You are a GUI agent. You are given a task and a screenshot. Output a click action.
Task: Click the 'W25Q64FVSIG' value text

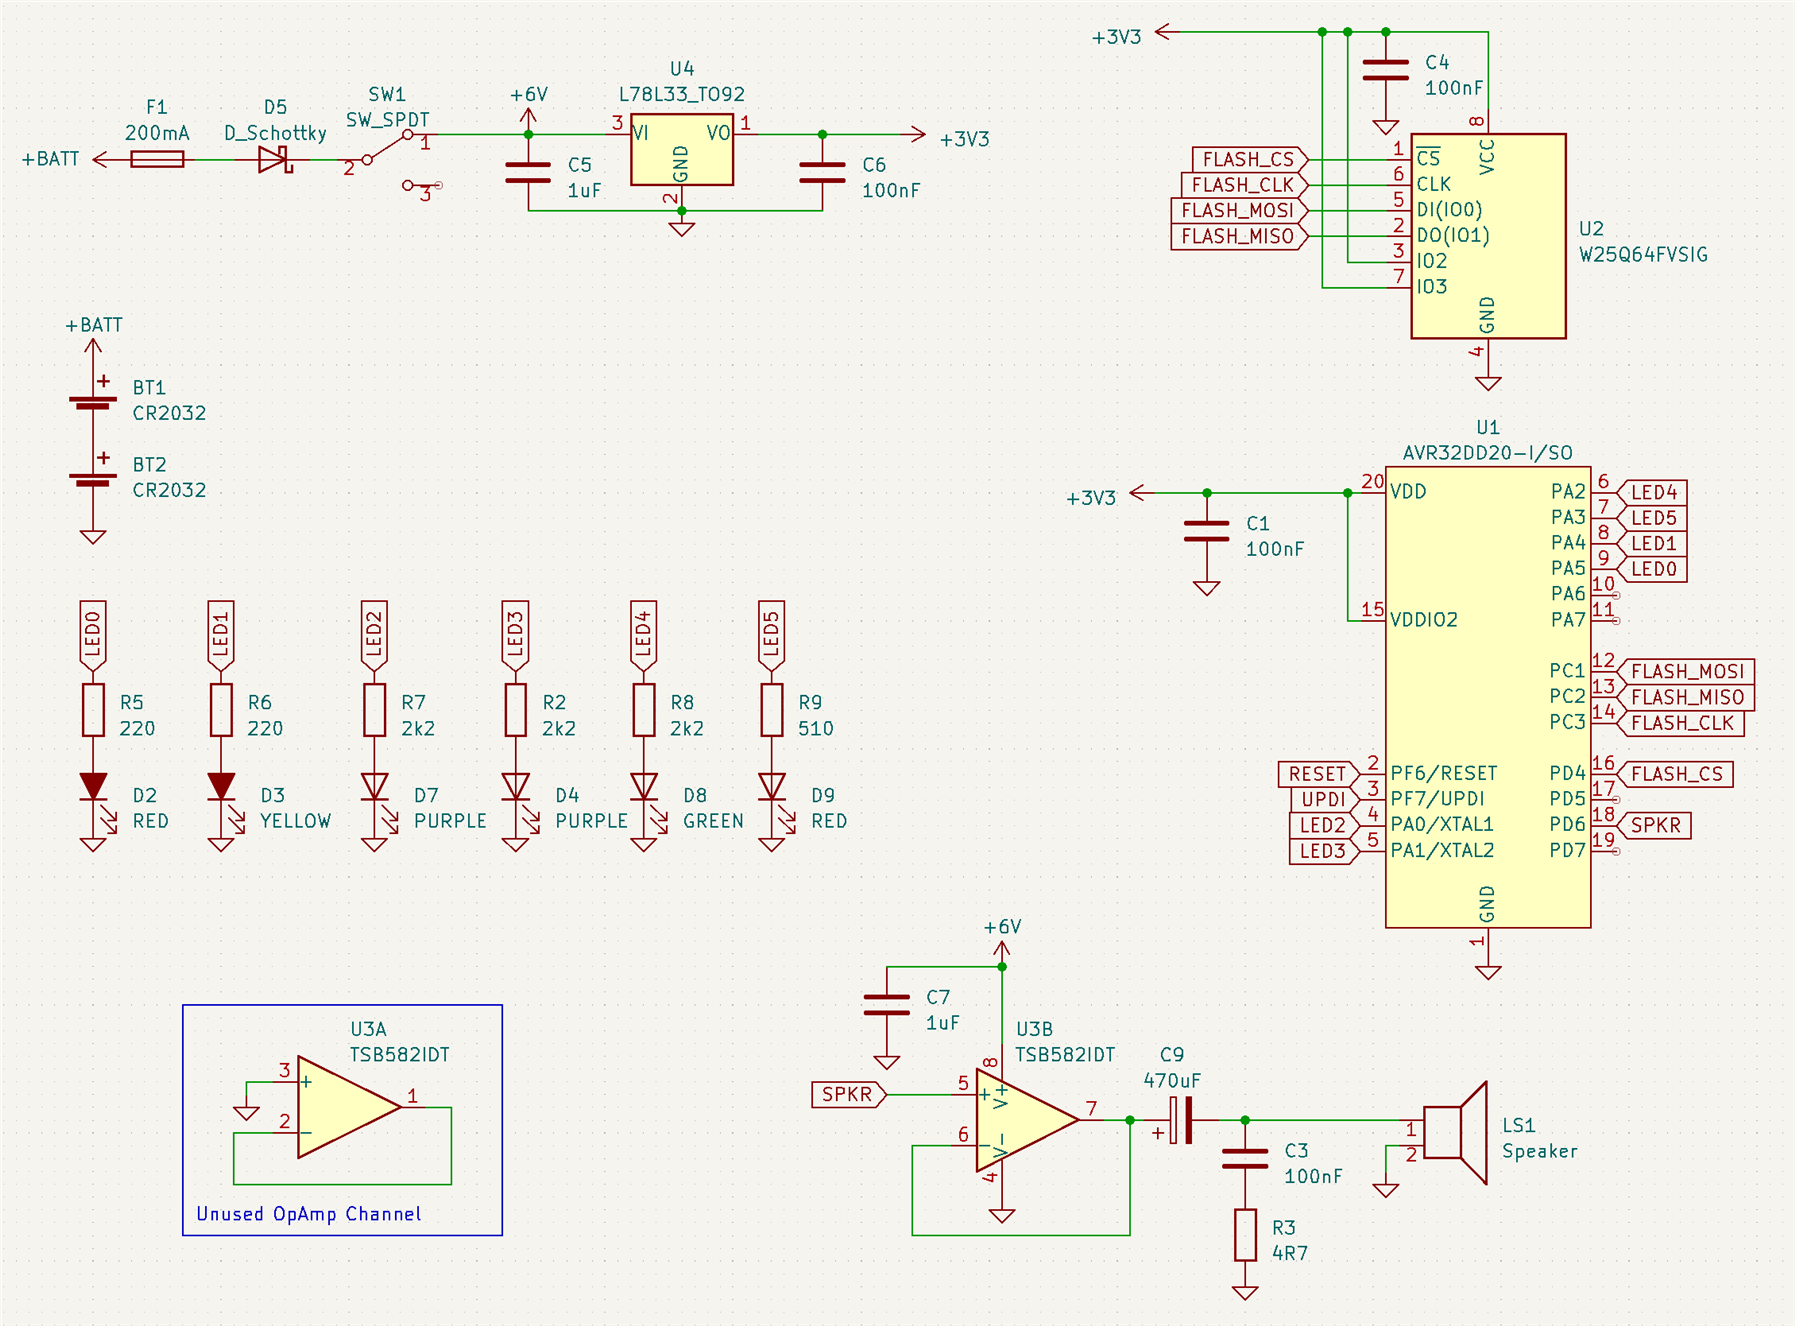click(1643, 255)
